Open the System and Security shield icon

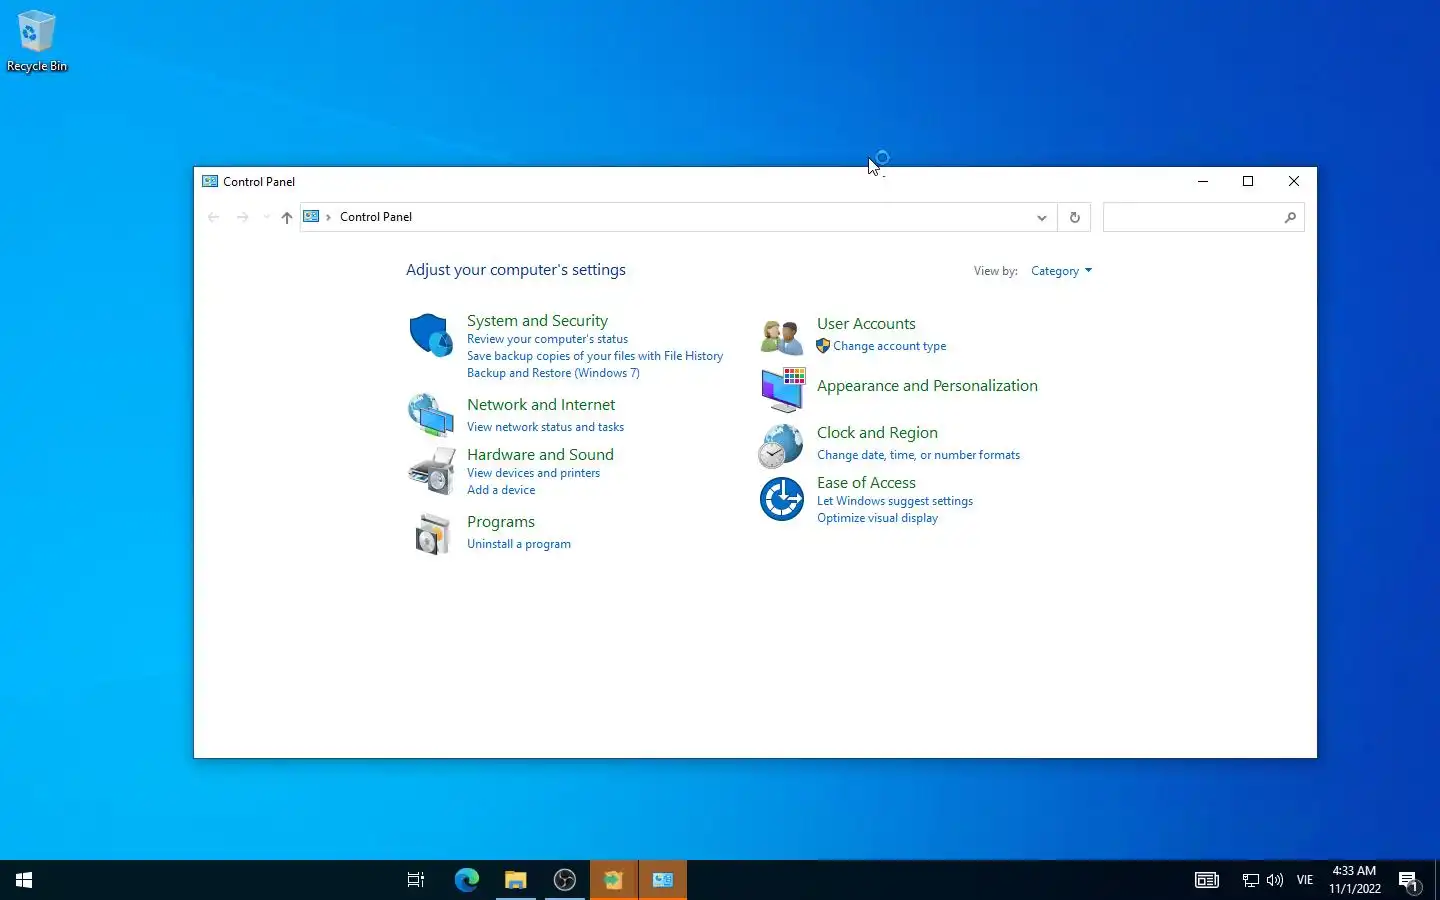pyautogui.click(x=431, y=335)
